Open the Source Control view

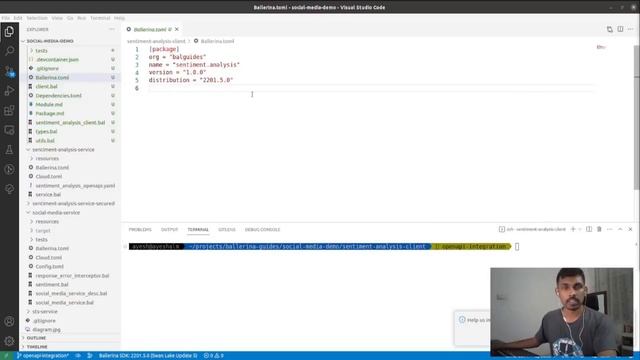point(9,71)
